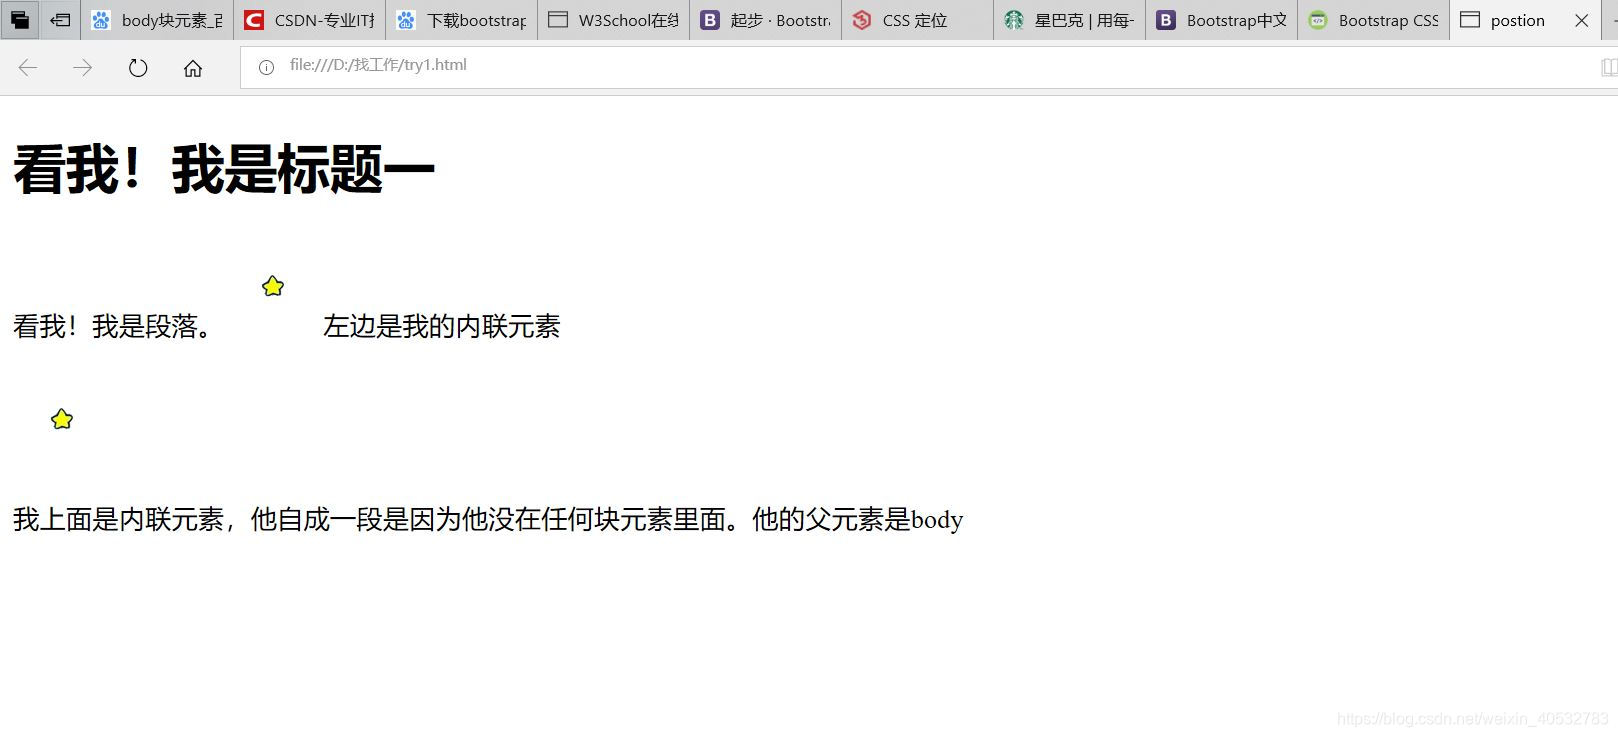This screenshot has height=737, width=1618.
Task: Click the heading 看我！我是标题一
Action: [223, 169]
